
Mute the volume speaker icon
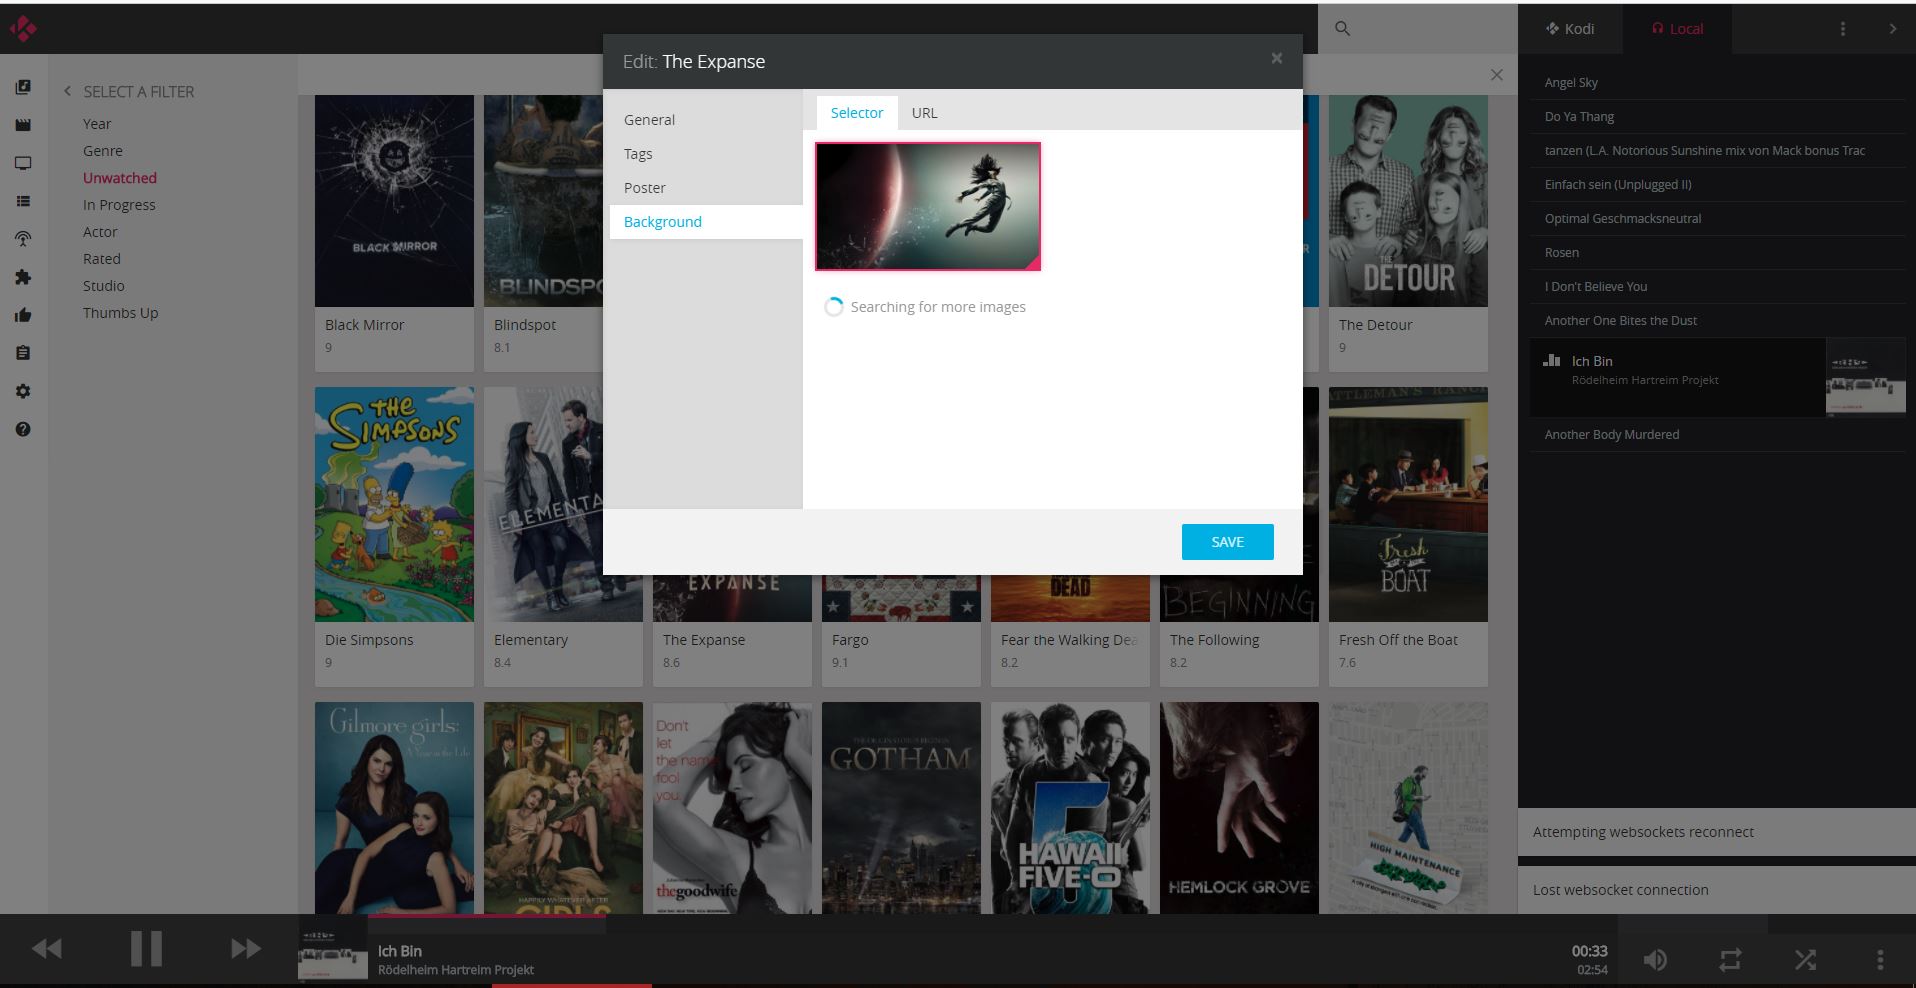tap(1655, 960)
